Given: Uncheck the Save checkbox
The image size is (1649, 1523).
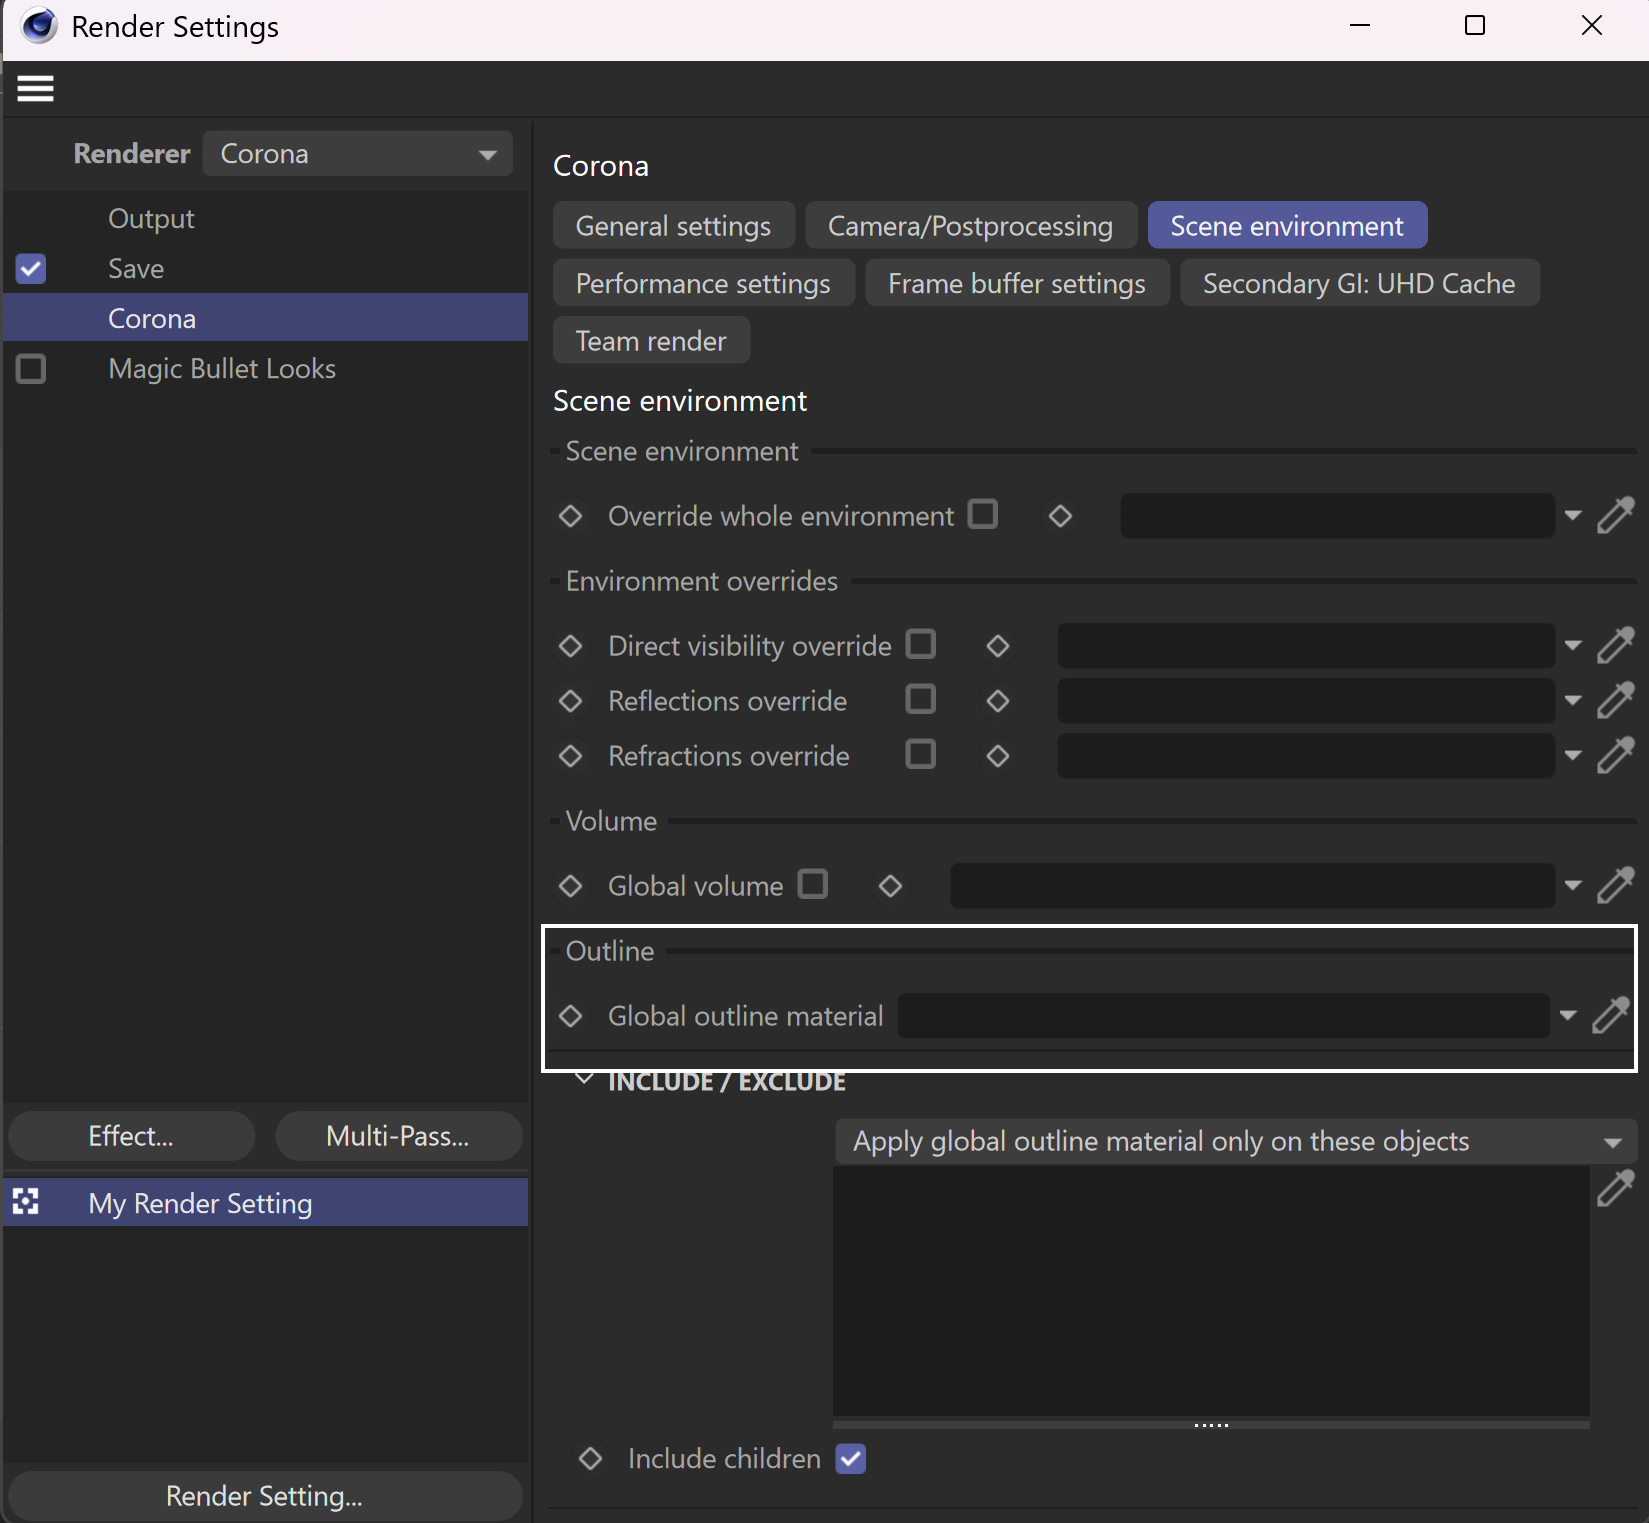Looking at the screenshot, I should [31, 268].
